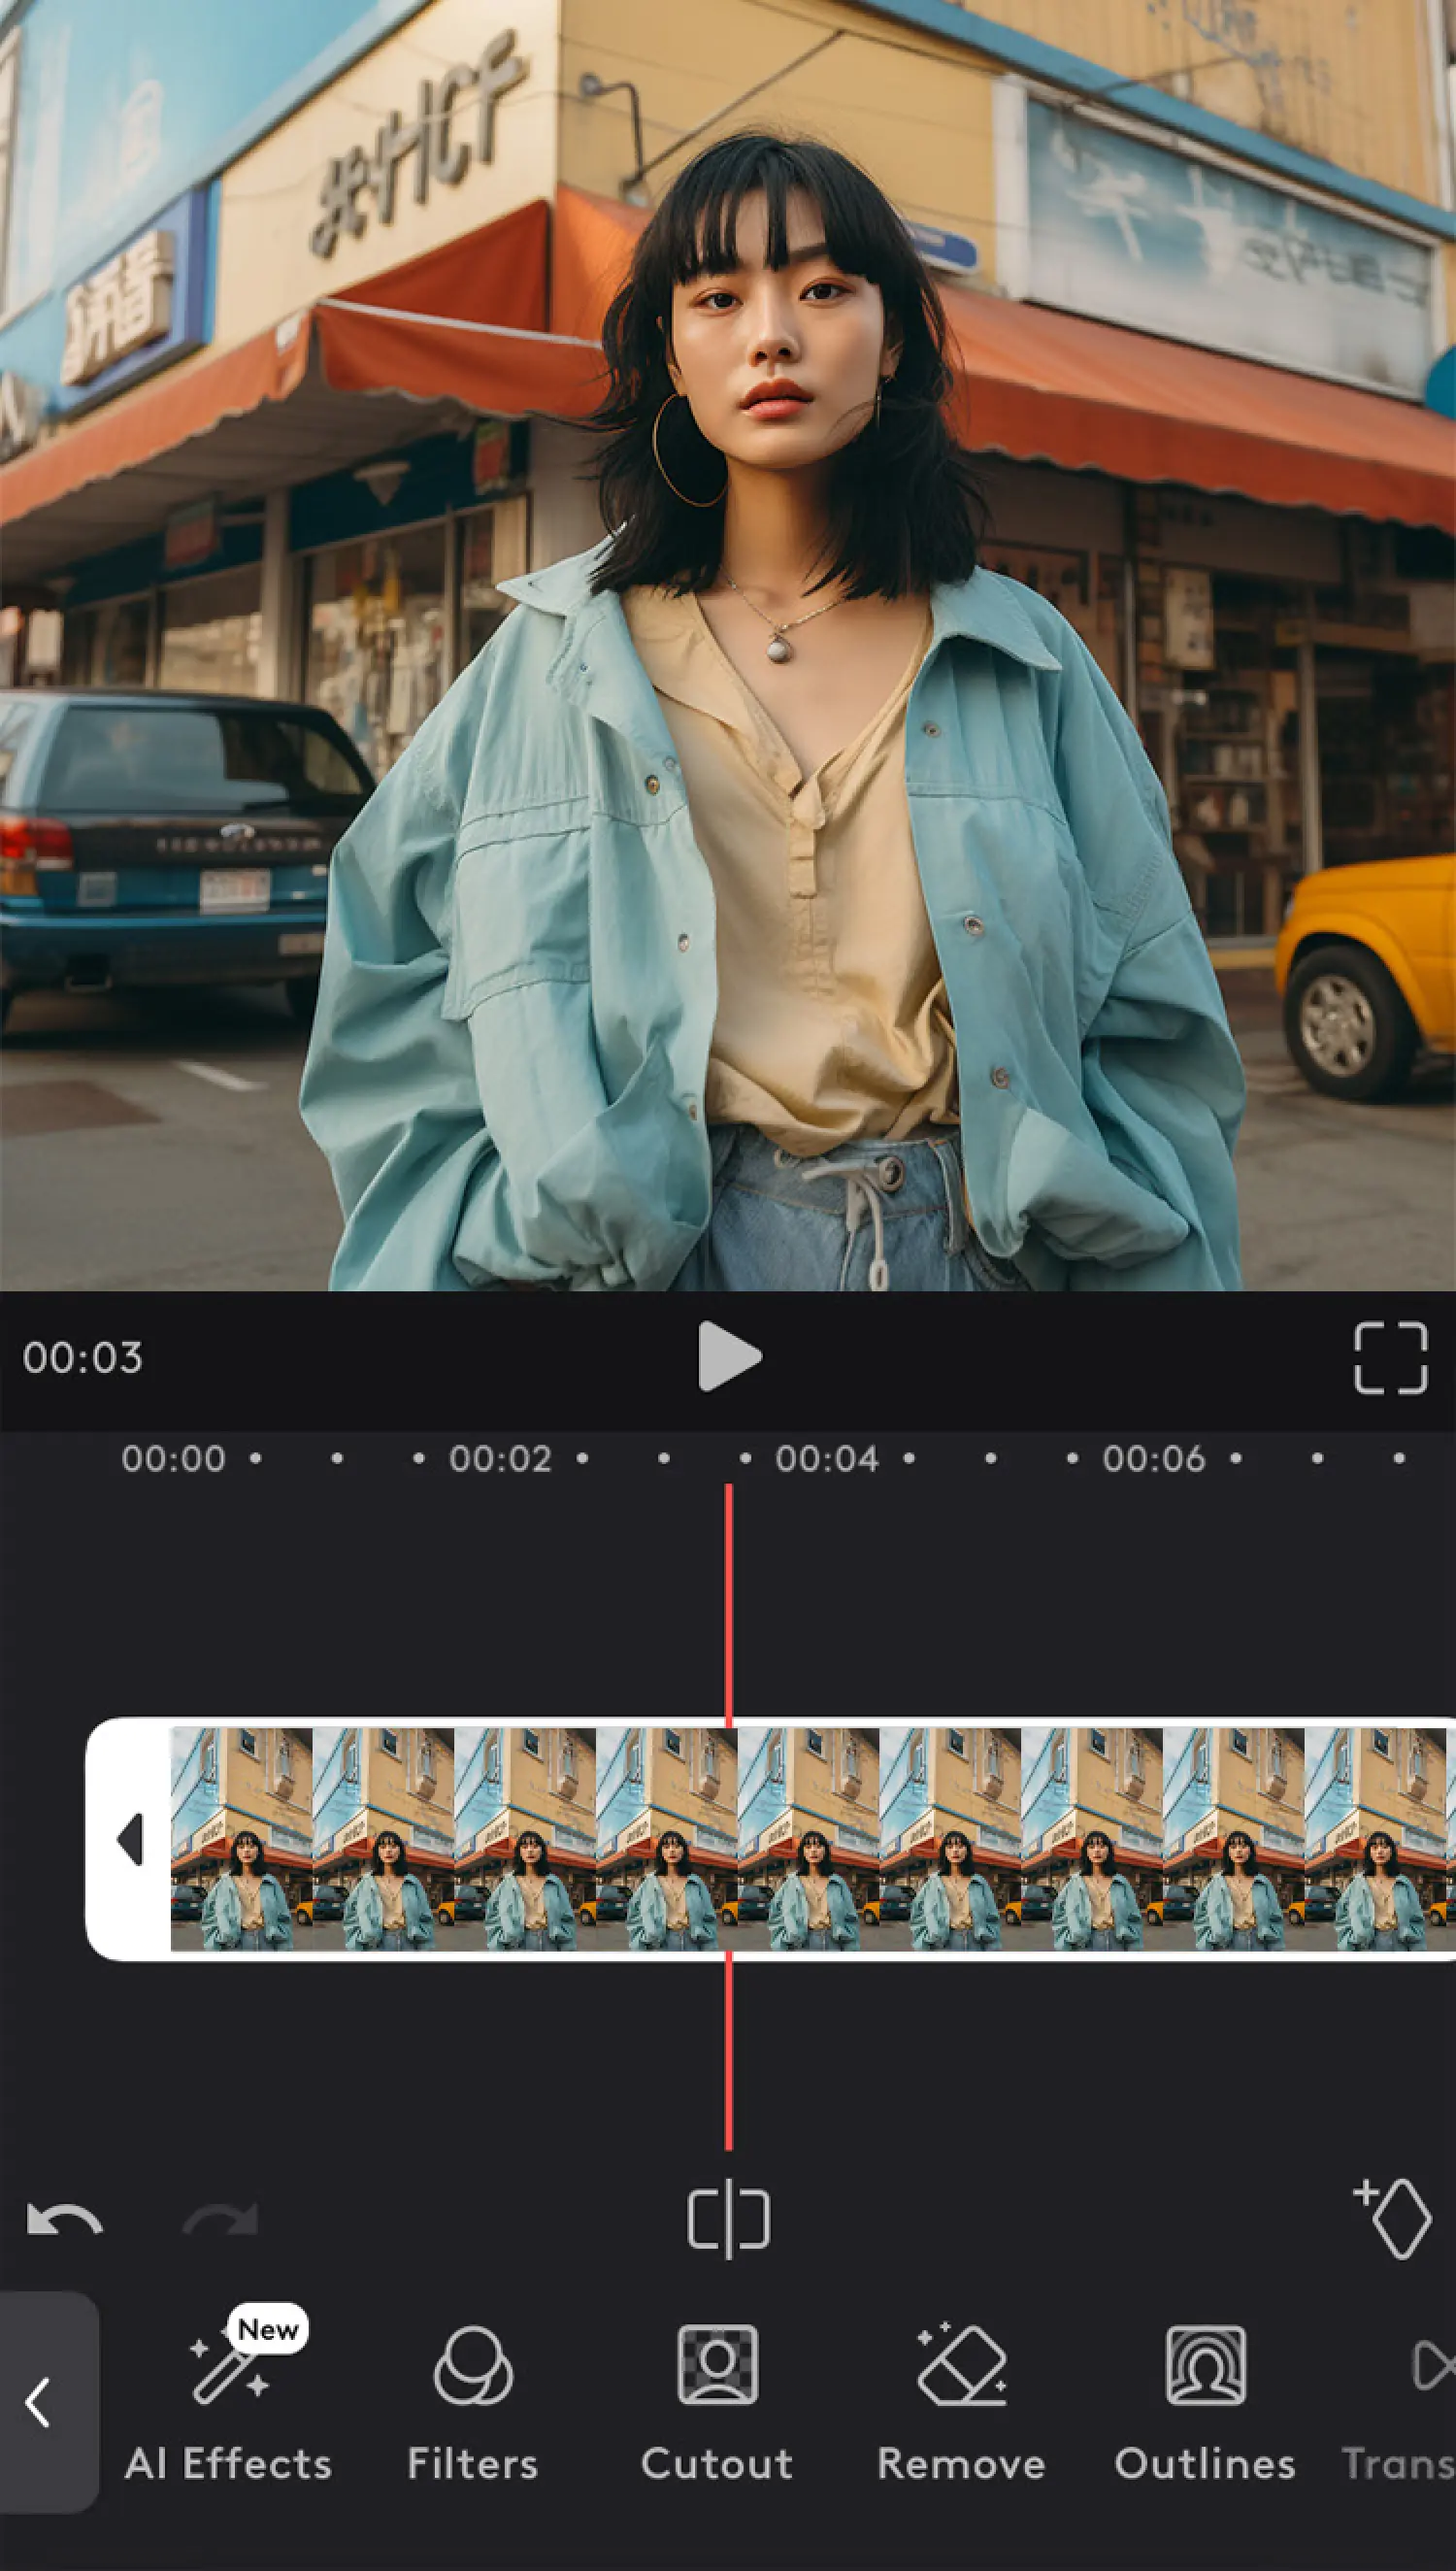Split the clip at the playhead
Viewport: 1456px width, 2571px height.
728,2219
